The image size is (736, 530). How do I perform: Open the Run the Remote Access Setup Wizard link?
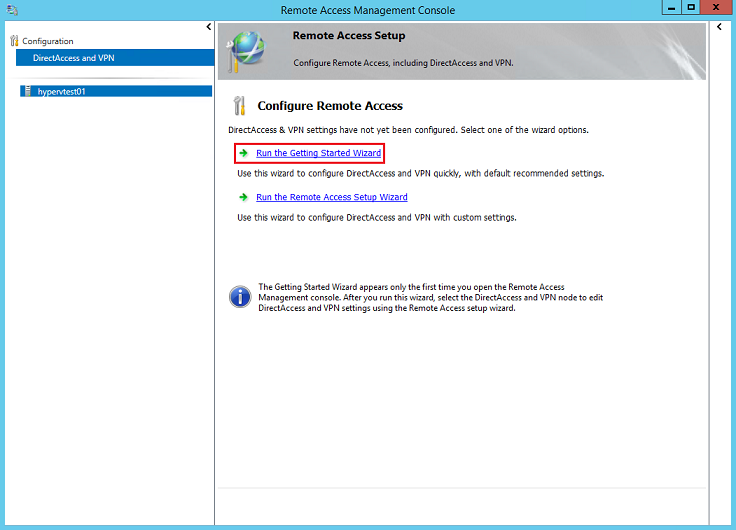click(331, 197)
